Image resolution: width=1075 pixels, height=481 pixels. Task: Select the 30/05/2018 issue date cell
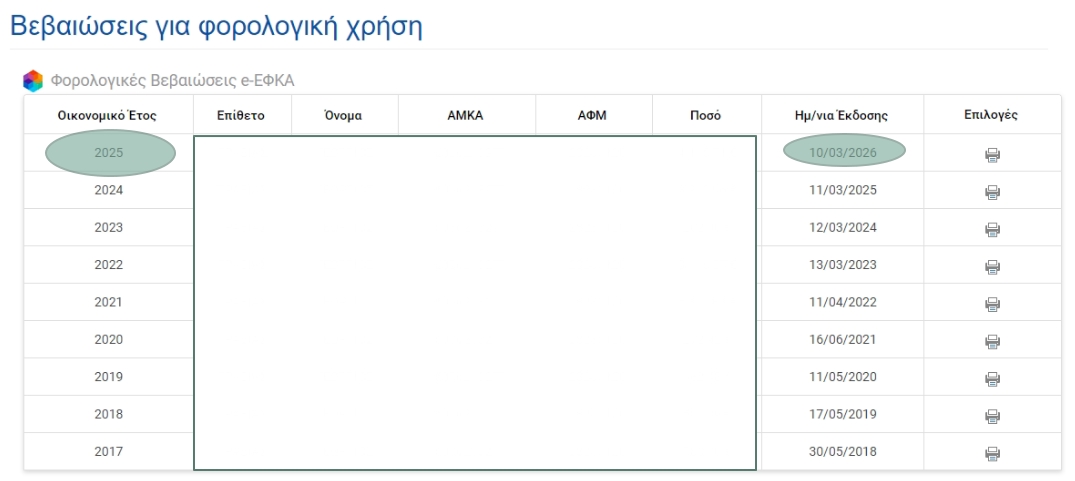(x=842, y=452)
